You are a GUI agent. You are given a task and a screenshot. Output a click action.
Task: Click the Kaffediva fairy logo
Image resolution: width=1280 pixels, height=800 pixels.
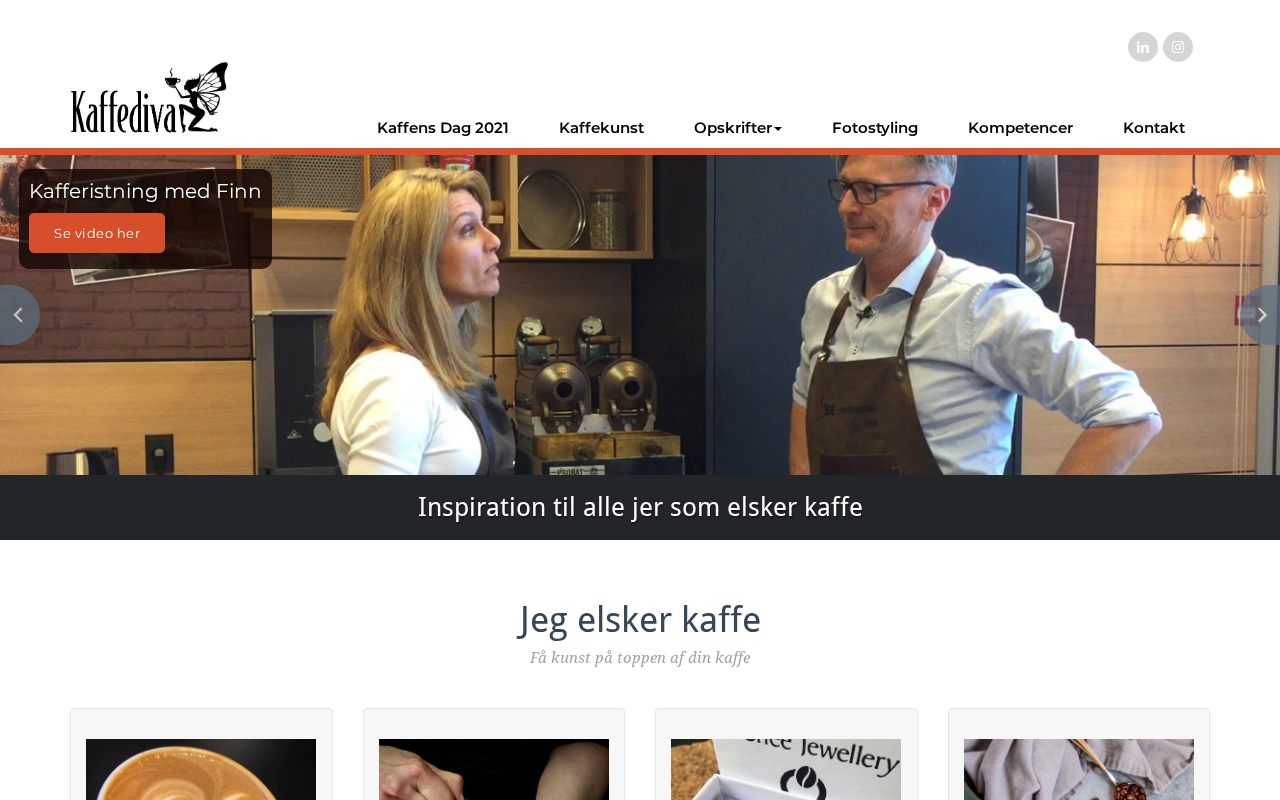coord(150,98)
